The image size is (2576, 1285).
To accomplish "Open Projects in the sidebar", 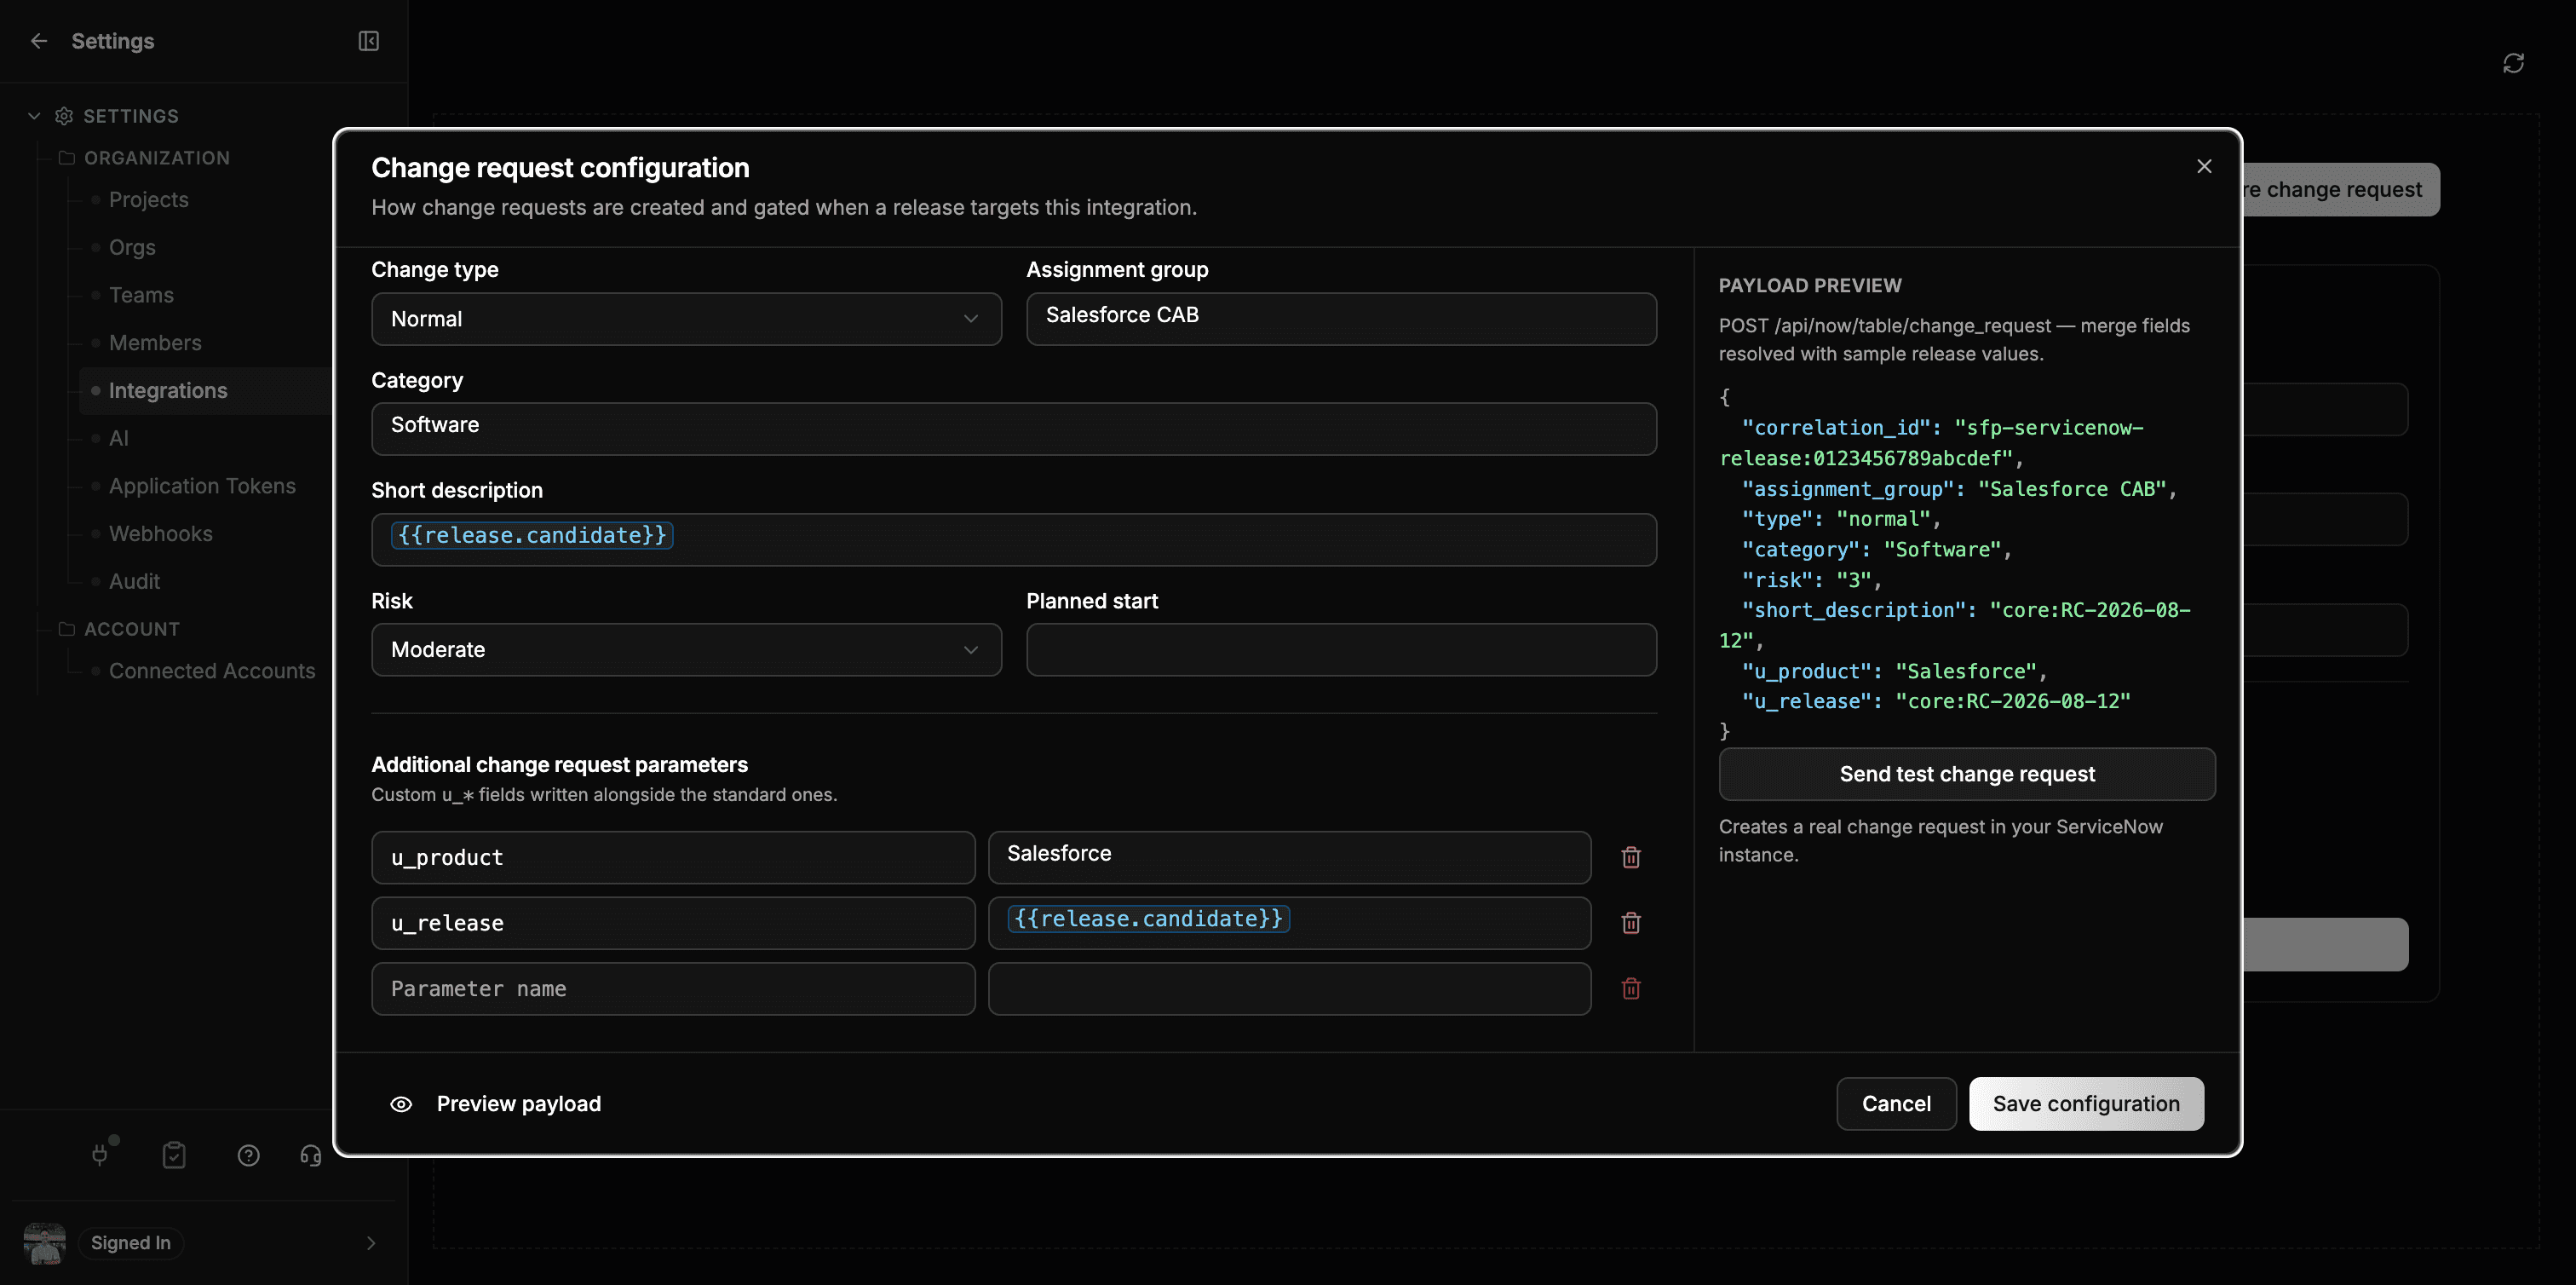I will click(148, 200).
